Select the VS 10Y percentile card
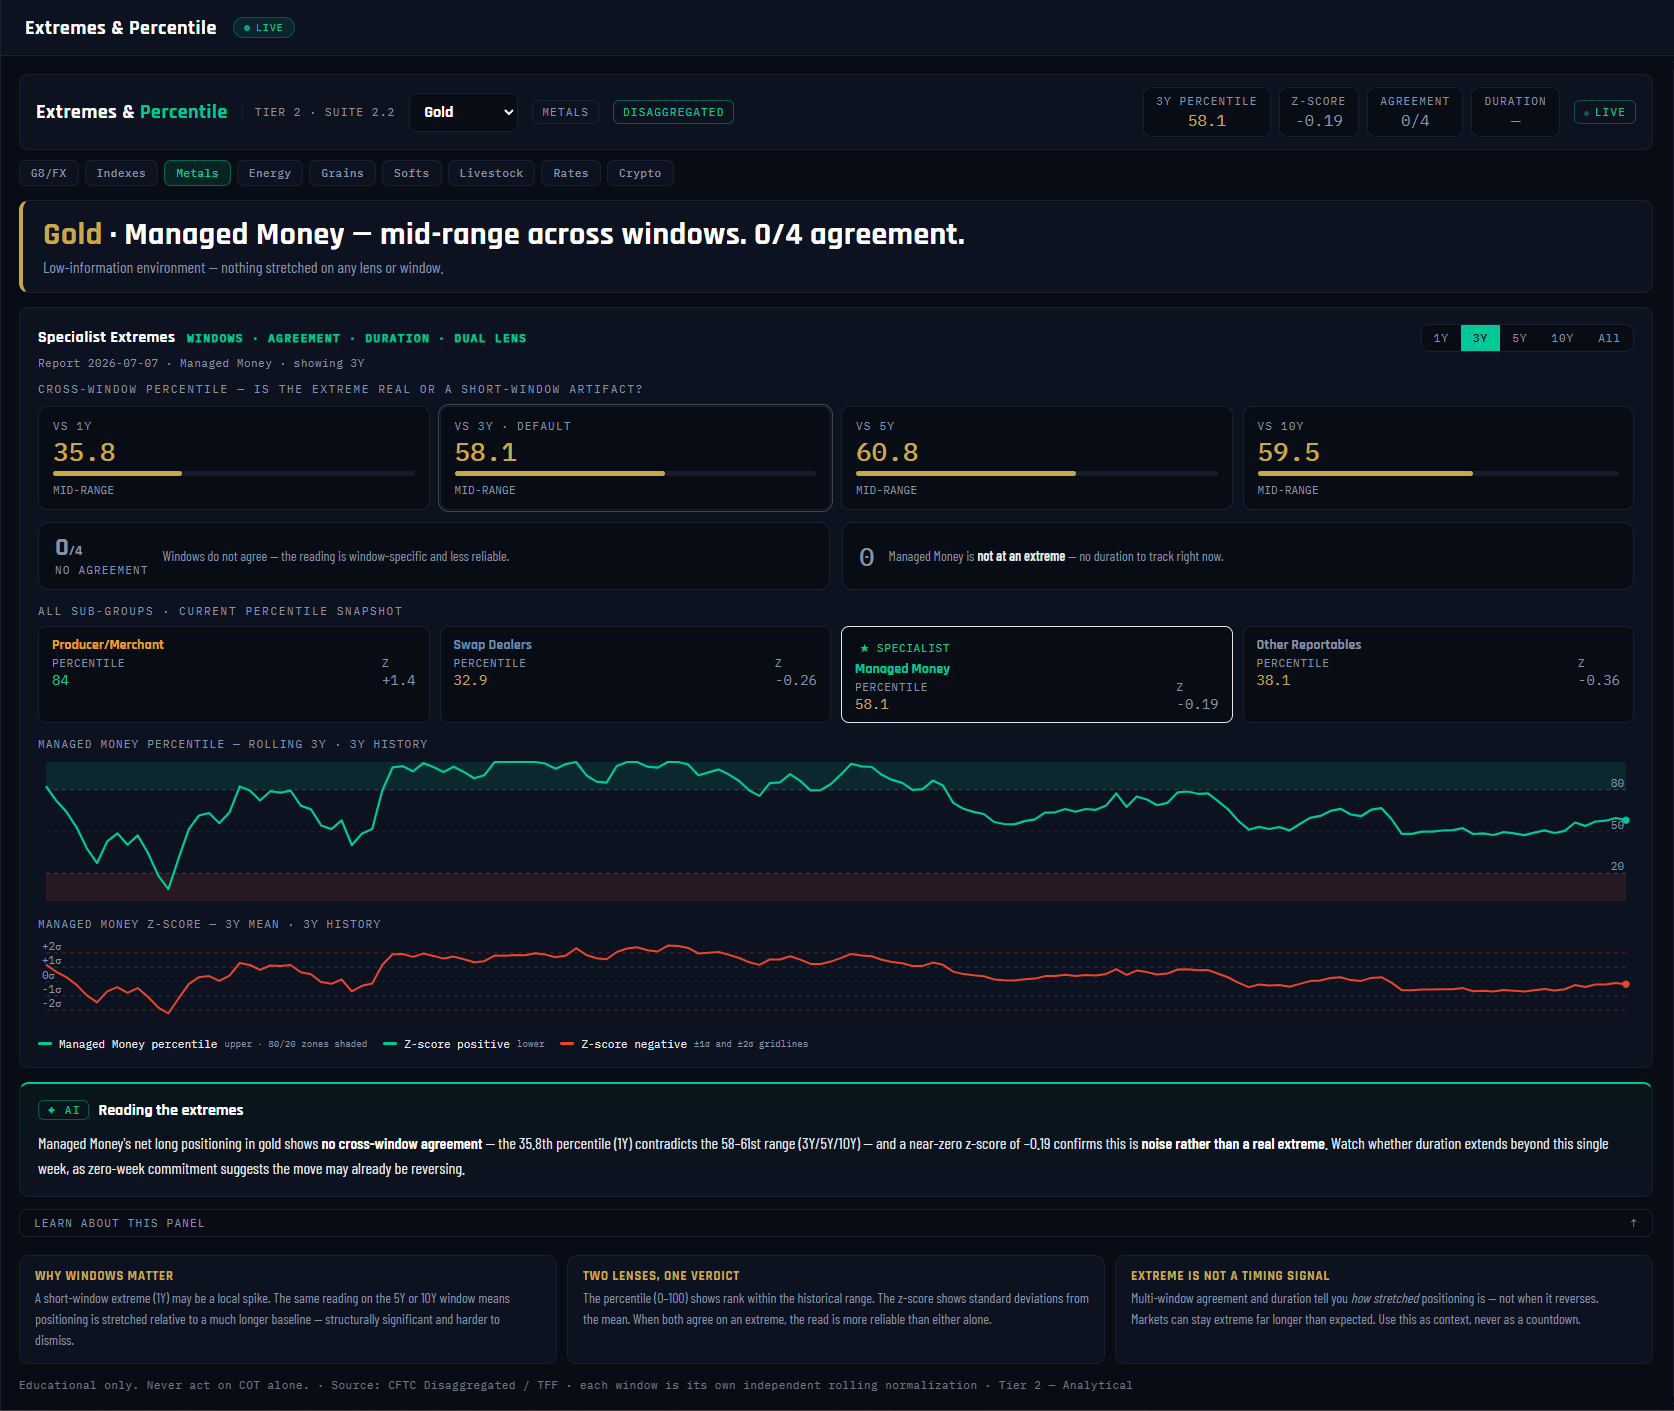1674x1411 pixels. (1438, 458)
